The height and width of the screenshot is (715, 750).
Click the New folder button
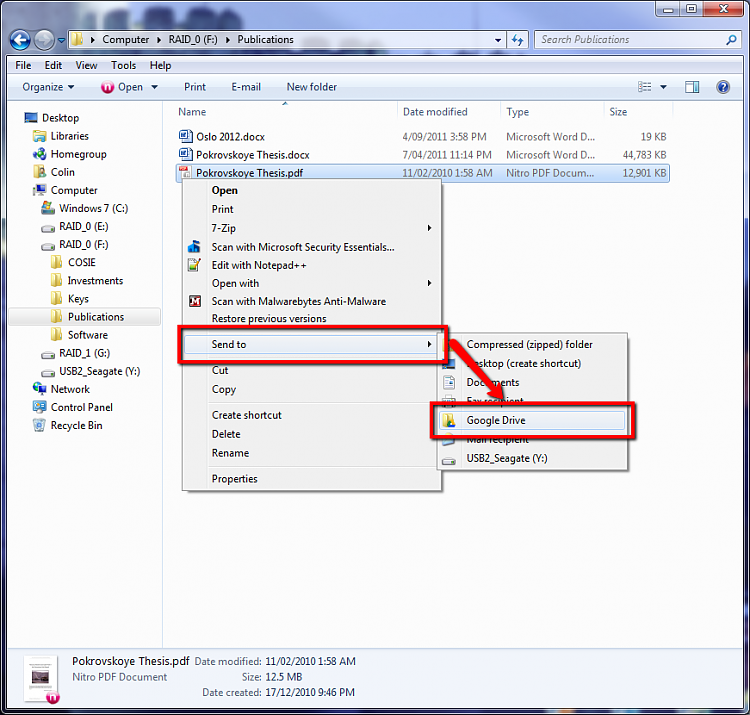[312, 87]
